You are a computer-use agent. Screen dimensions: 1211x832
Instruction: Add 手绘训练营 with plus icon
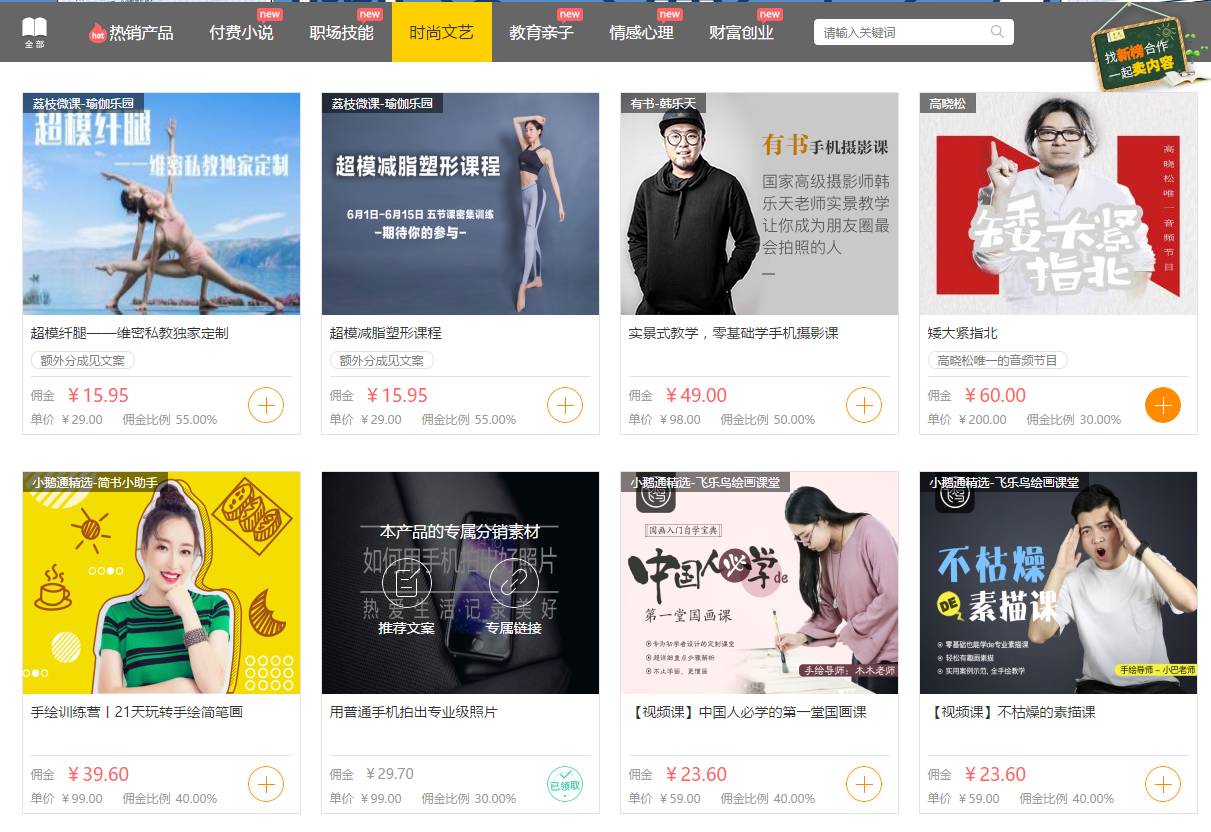tap(266, 784)
